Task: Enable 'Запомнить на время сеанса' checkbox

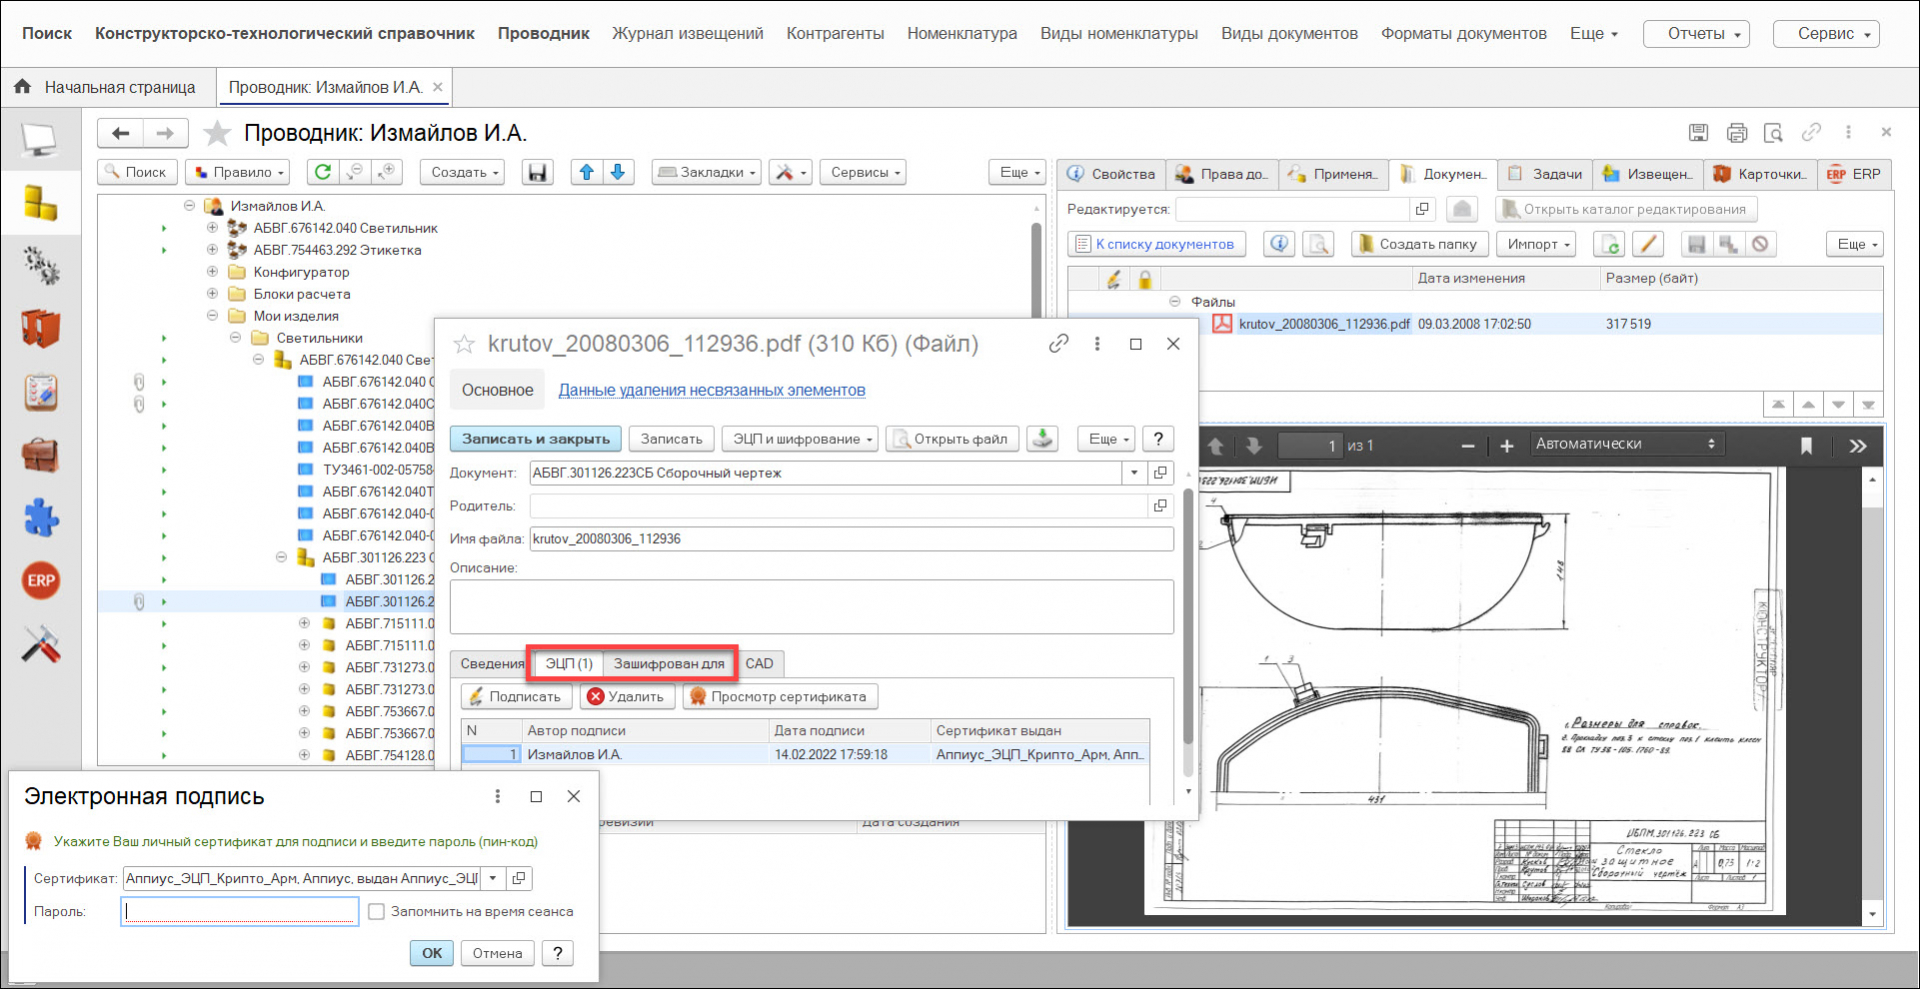Action: [x=377, y=911]
